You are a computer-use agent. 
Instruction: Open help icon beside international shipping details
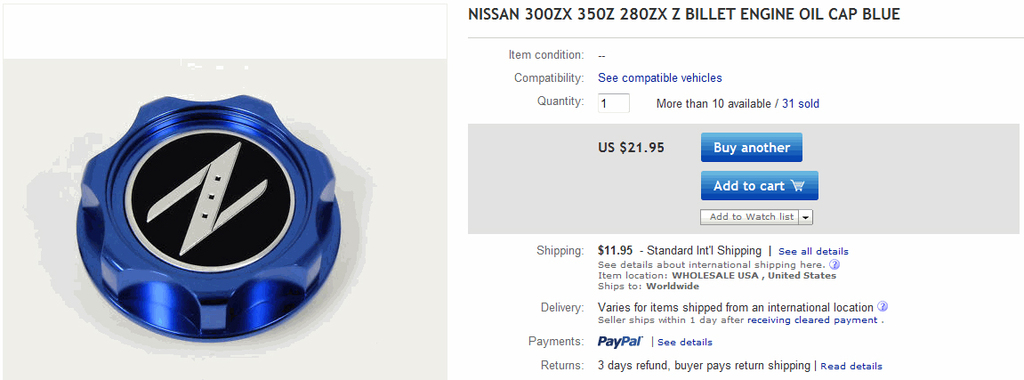tap(834, 265)
